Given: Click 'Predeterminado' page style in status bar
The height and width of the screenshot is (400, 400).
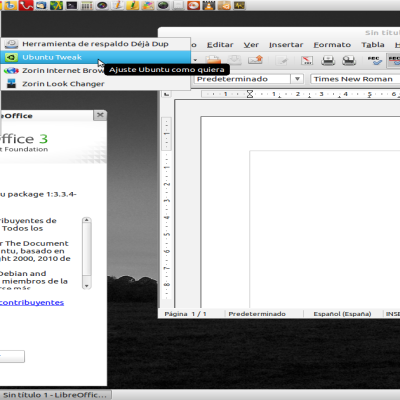Looking at the screenshot, I should [257, 314].
